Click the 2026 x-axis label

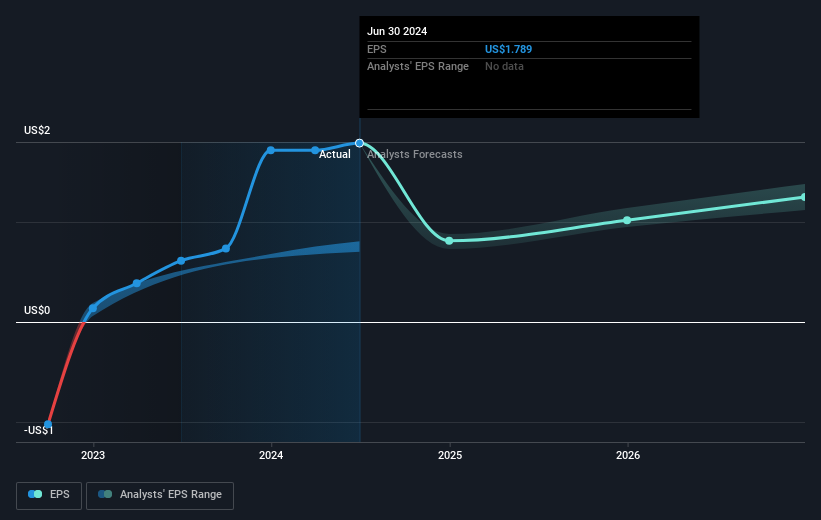click(x=628, y=456)
